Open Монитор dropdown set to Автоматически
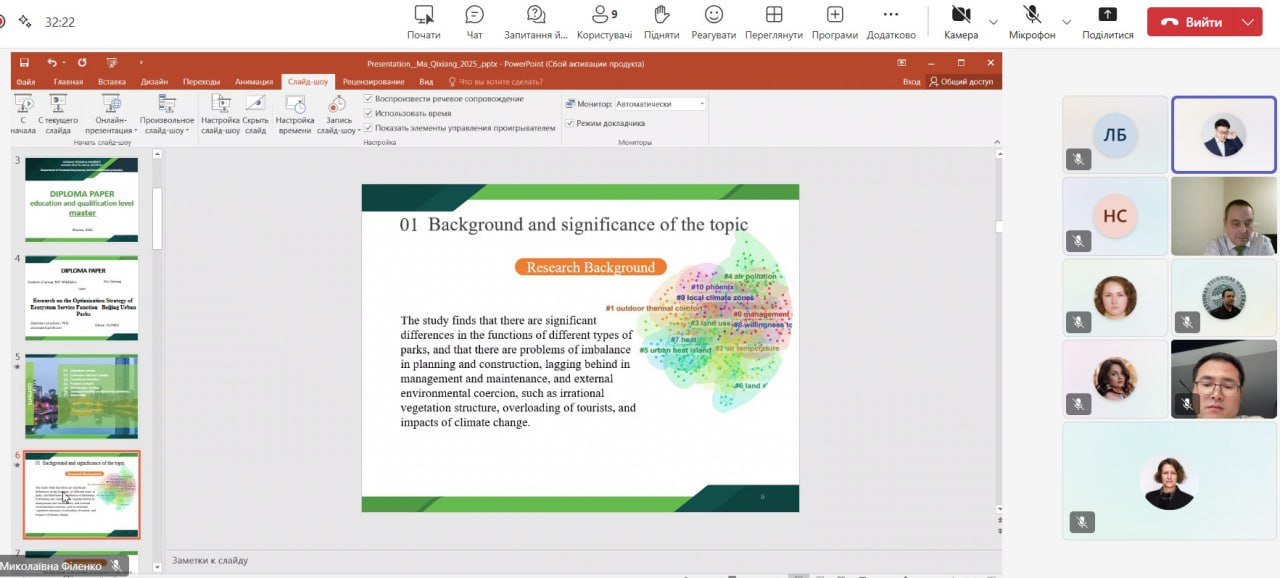The image size is (1280, 578). [x=660, y=104]
